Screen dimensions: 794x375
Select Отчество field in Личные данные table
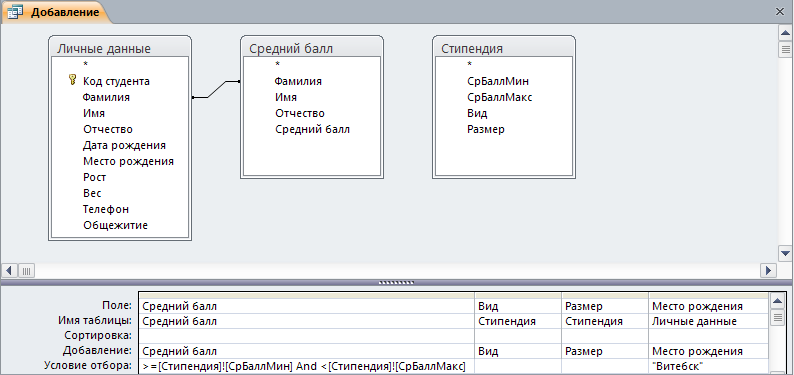pos(108,130)
